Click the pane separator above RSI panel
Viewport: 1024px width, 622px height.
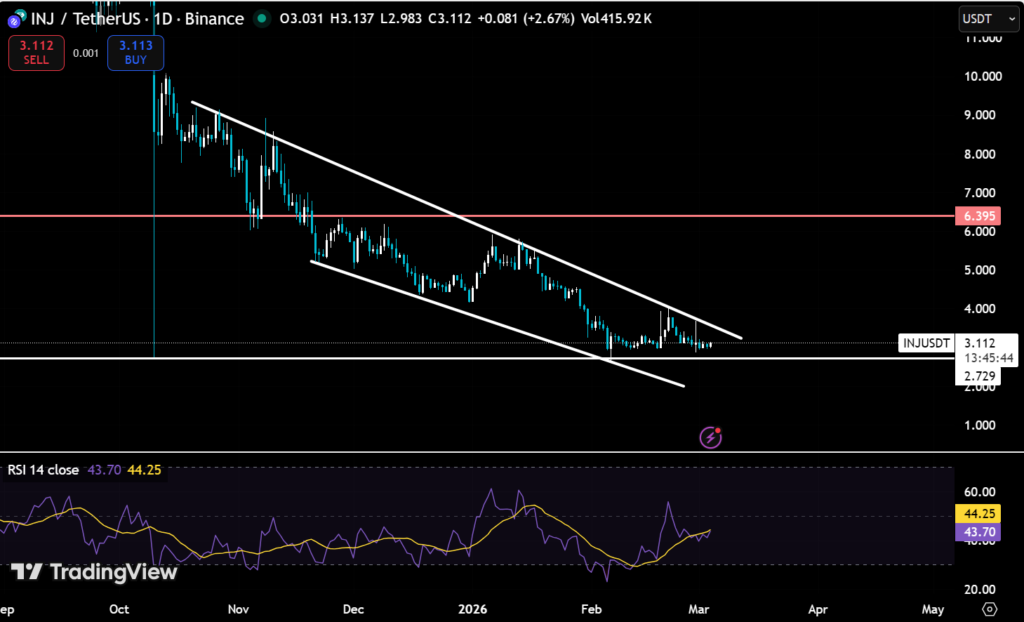500,452
